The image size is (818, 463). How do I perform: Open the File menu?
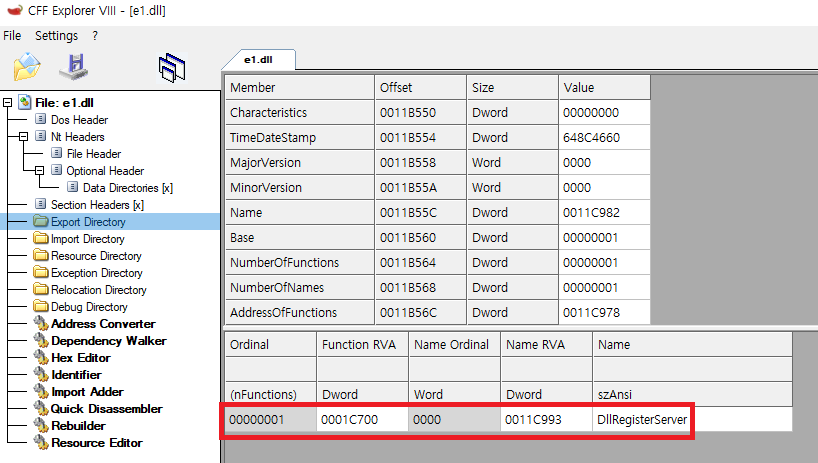(12, 35)
